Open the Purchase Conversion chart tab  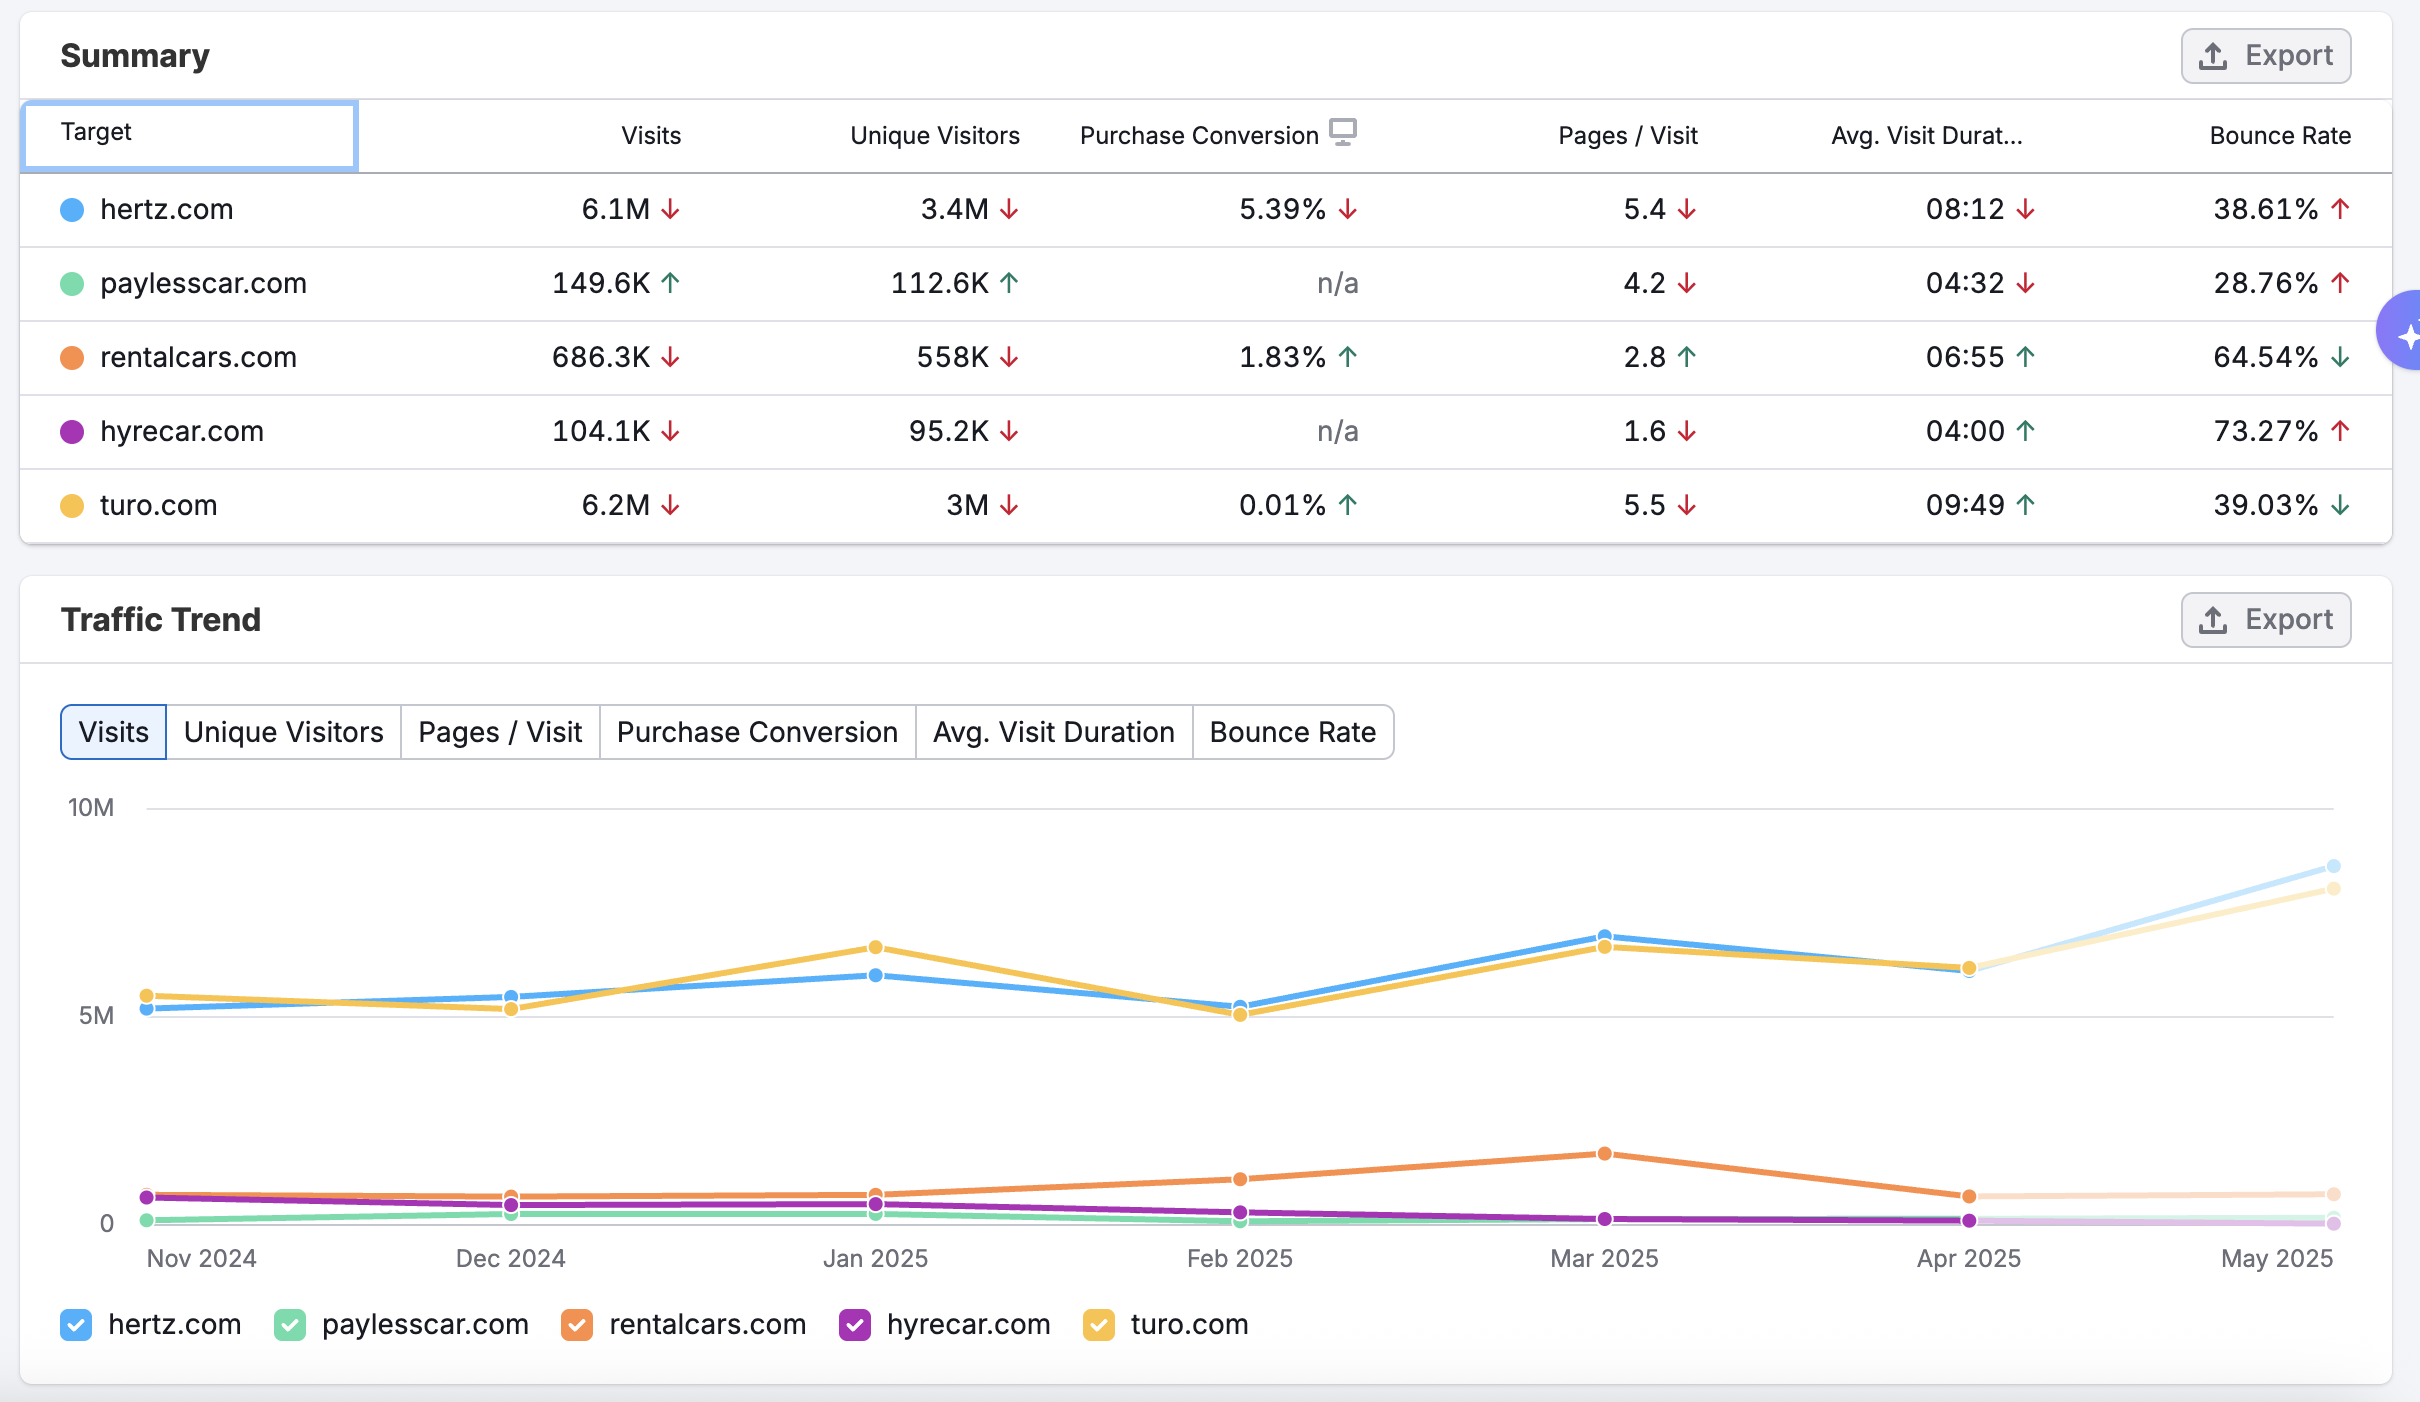tap(757, 732)
